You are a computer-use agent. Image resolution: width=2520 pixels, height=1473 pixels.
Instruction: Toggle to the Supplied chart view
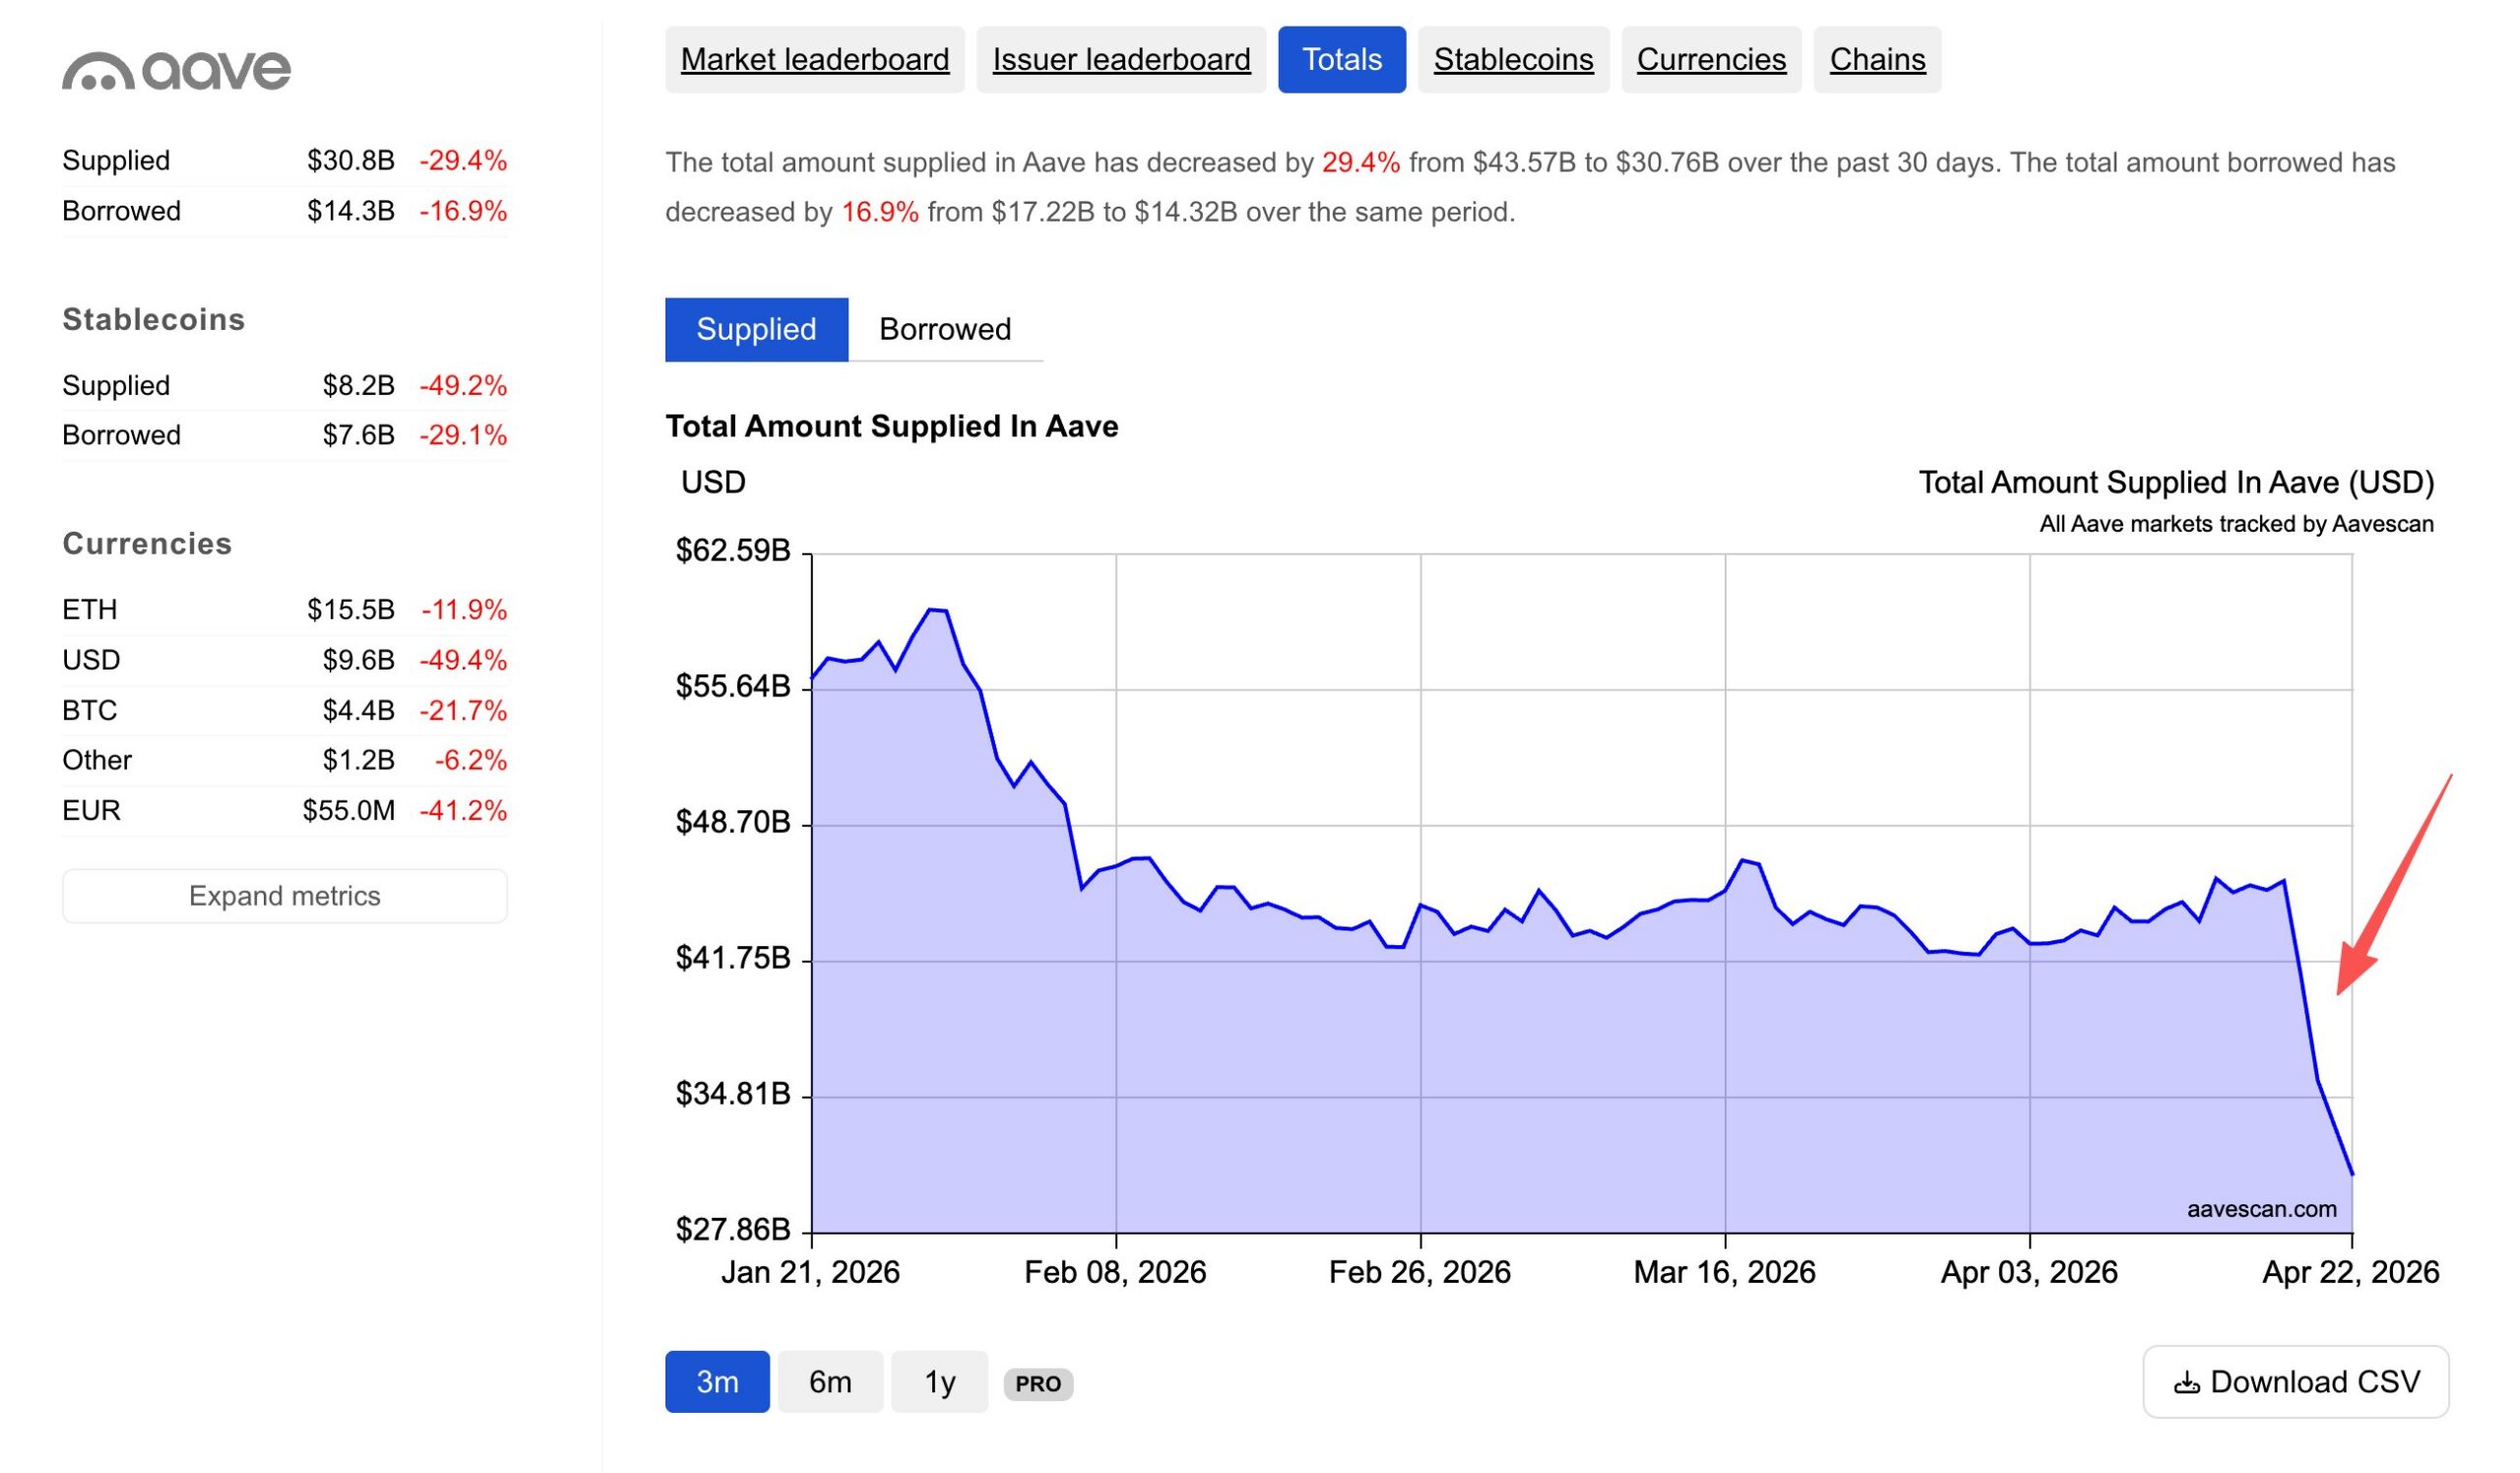pyautogui.click(x=756, y=329)
